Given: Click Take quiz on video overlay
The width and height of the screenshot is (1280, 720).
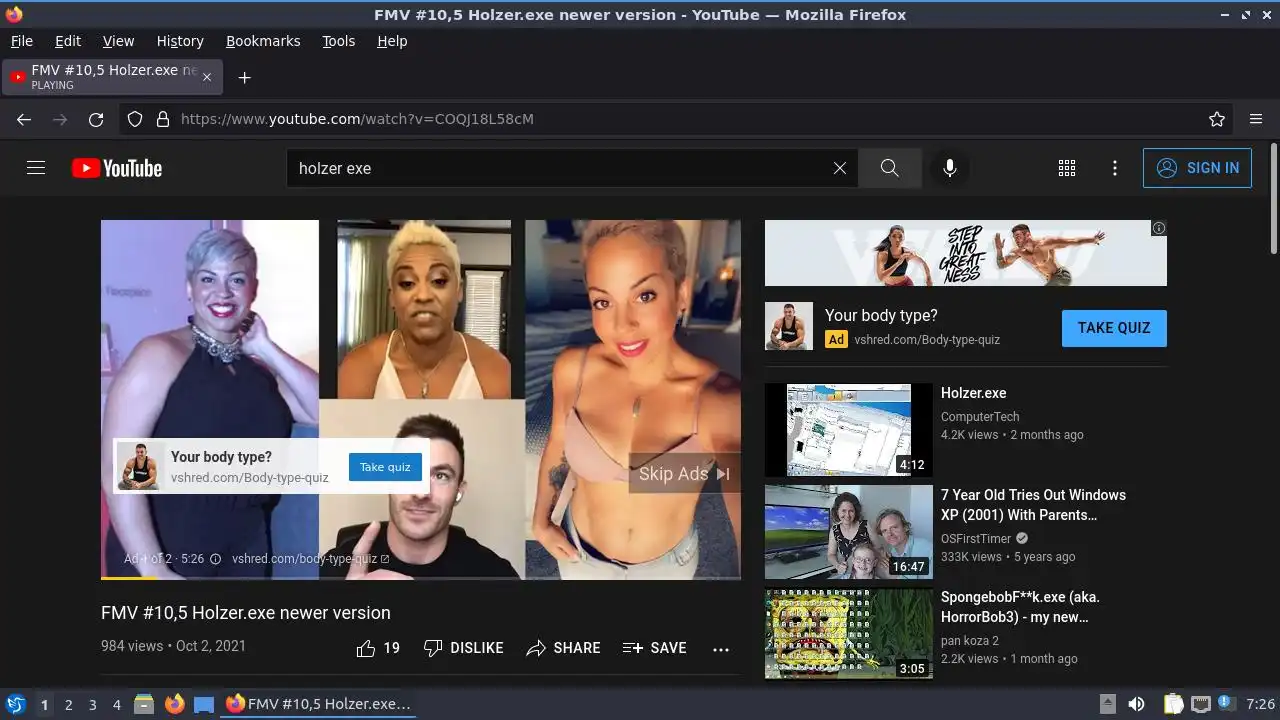Looking at the screenshot, I should [x=385, y=467].
